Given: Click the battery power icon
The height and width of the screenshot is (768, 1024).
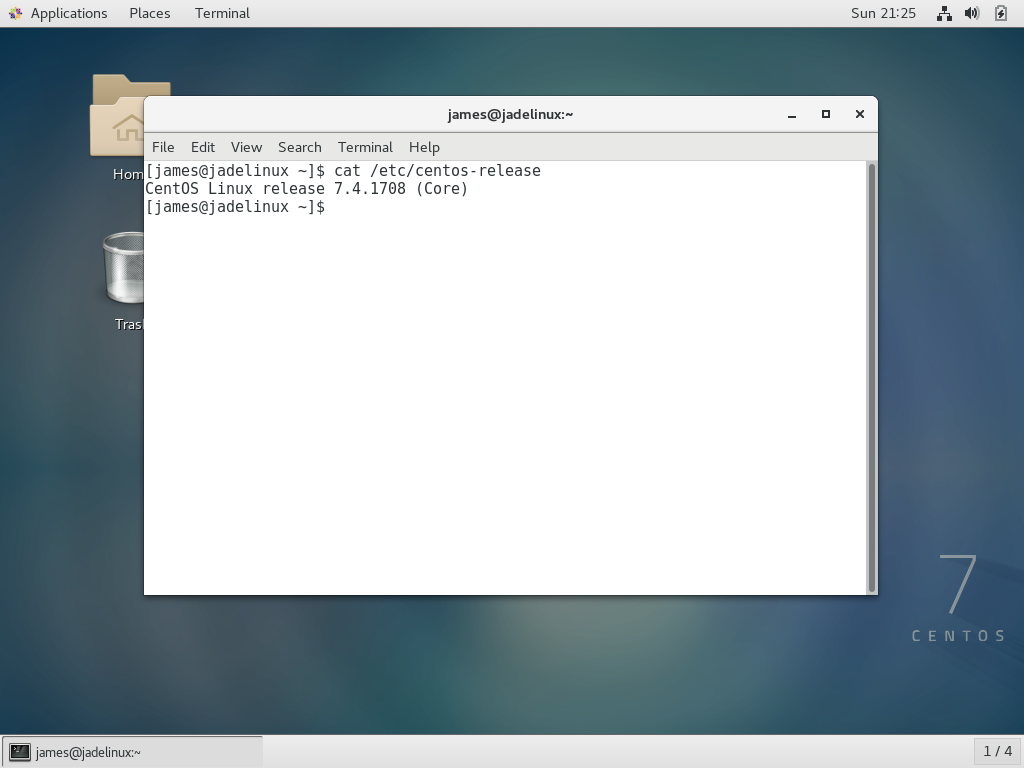Looking at the screenshot, I should tap(1000, 13).
